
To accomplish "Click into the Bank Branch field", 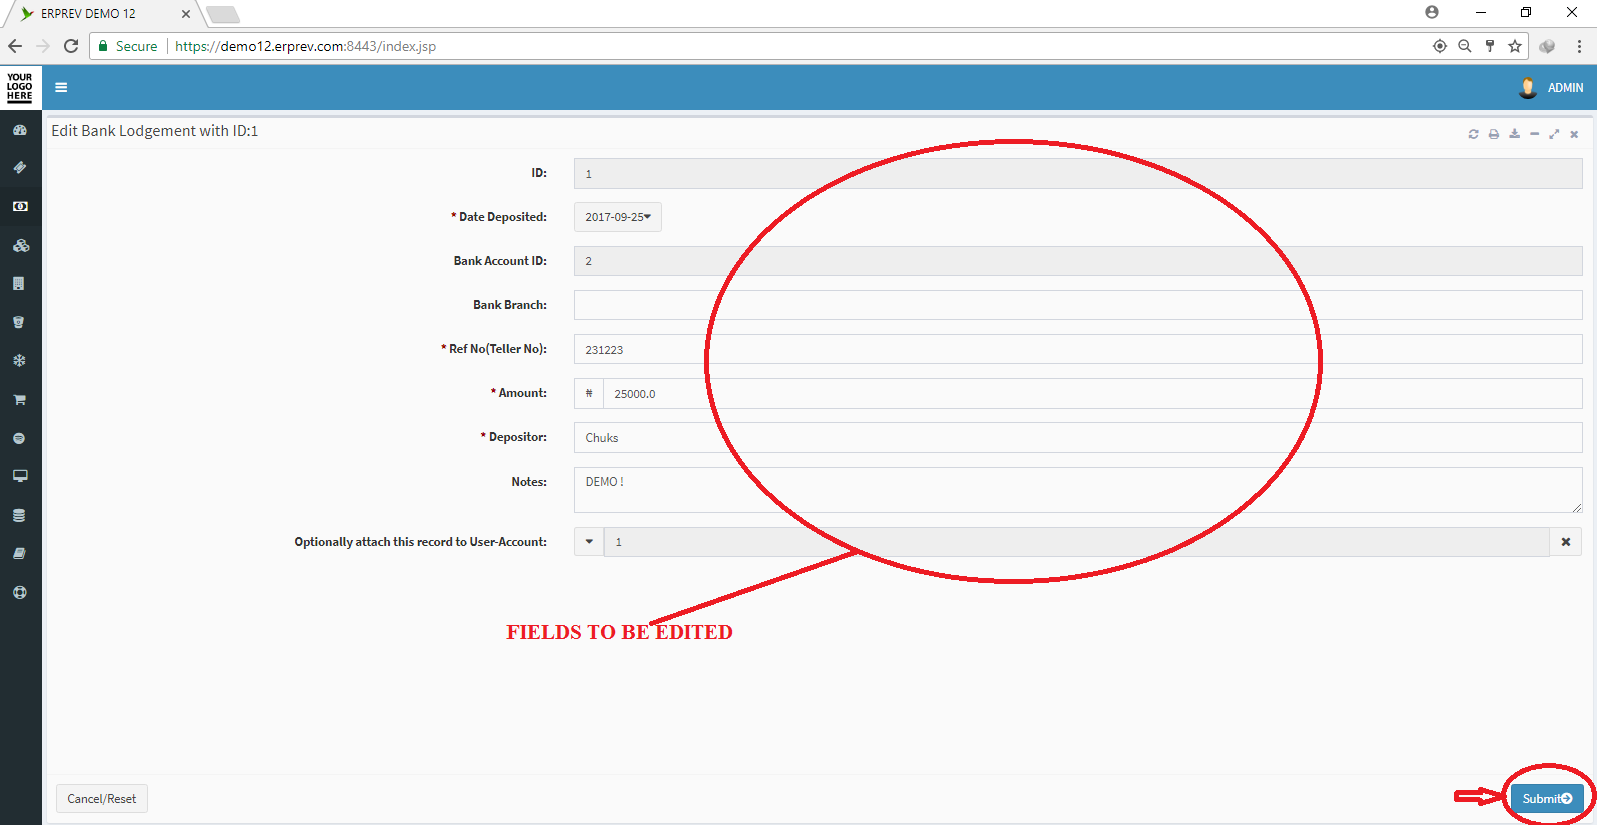I will point(1078,305).
